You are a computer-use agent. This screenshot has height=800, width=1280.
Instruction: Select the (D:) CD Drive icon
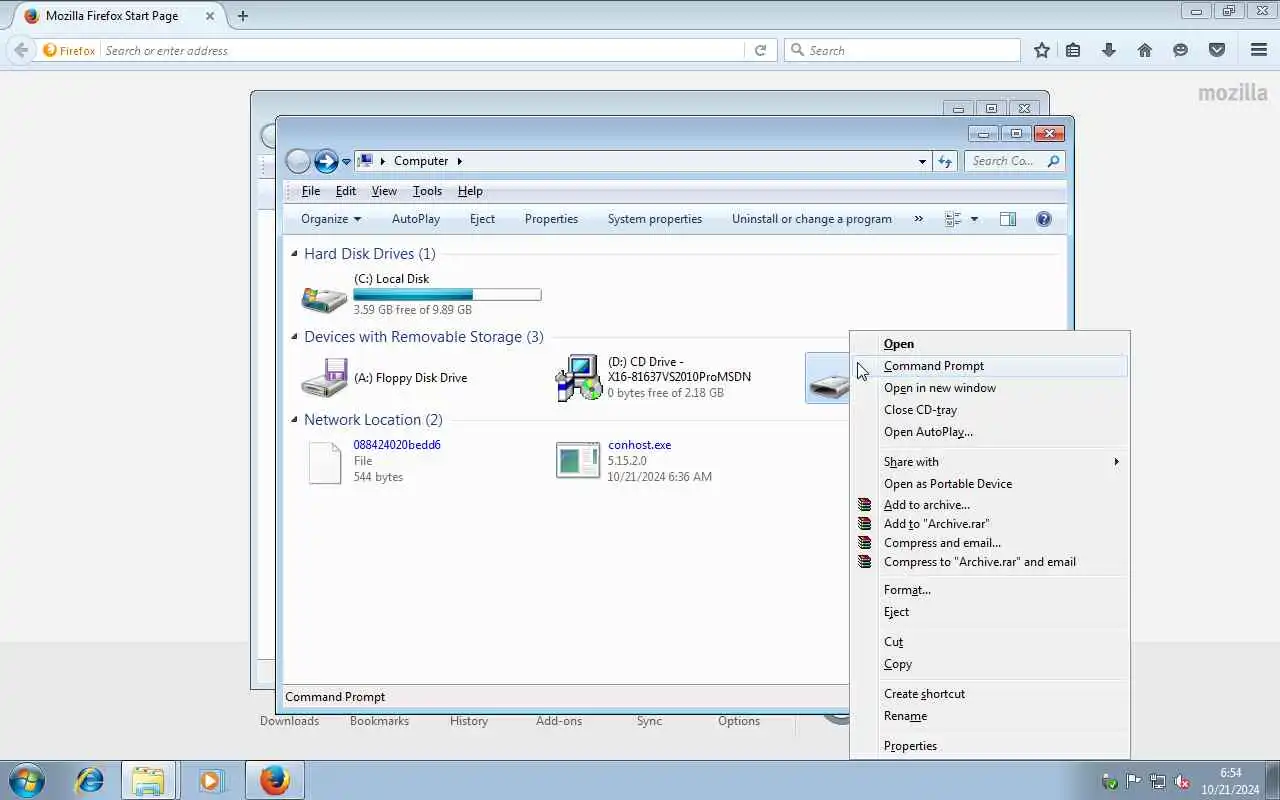pos(579,378)
